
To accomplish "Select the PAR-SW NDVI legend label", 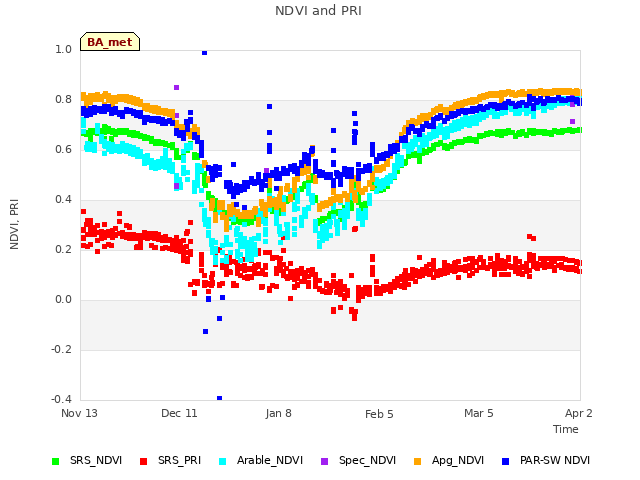I will (x=555, y=460).
